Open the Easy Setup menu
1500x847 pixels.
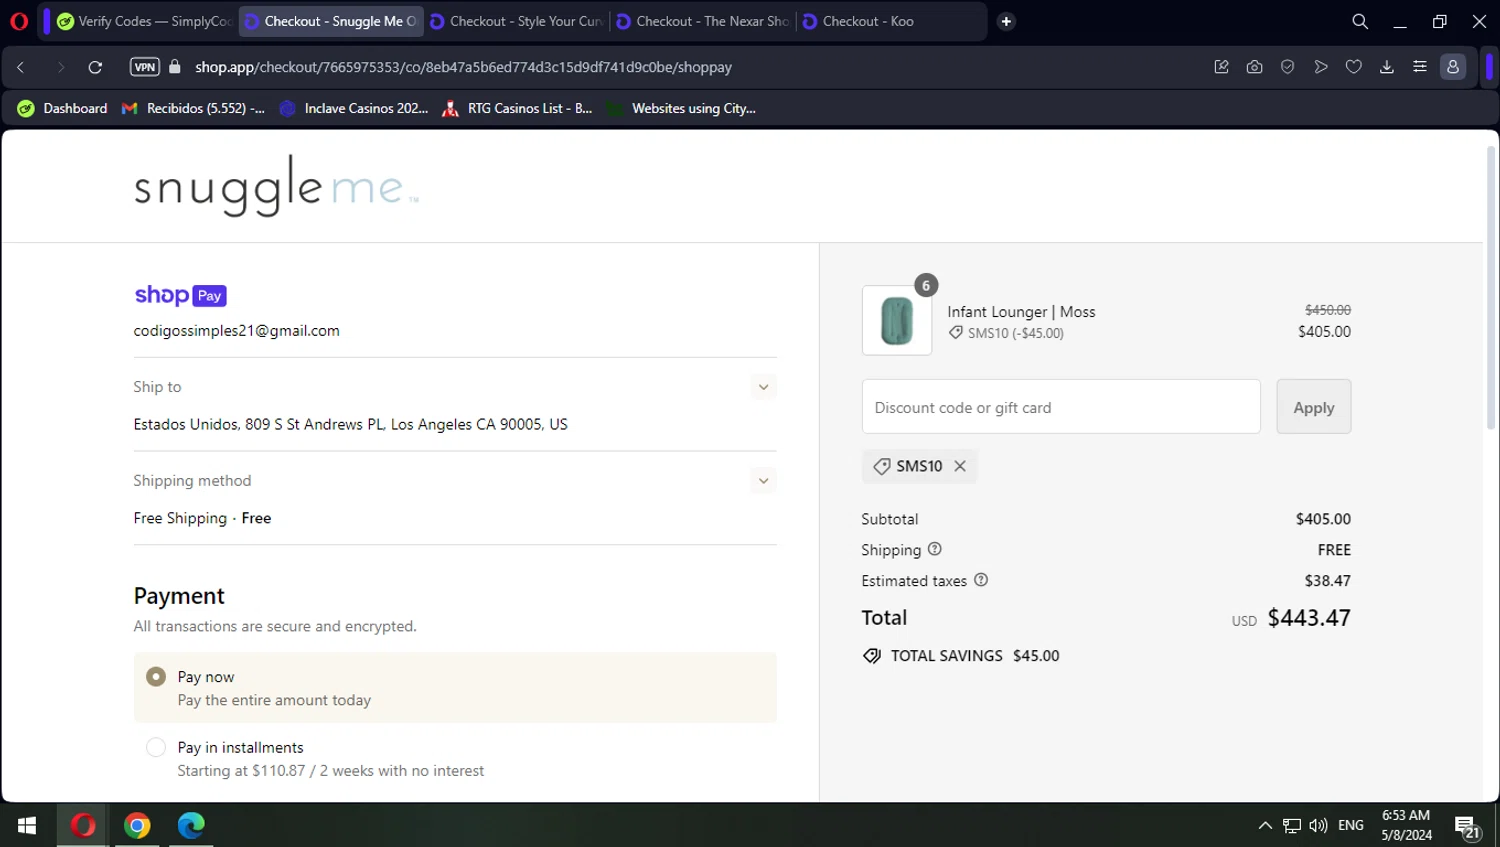click(1420, 67)
